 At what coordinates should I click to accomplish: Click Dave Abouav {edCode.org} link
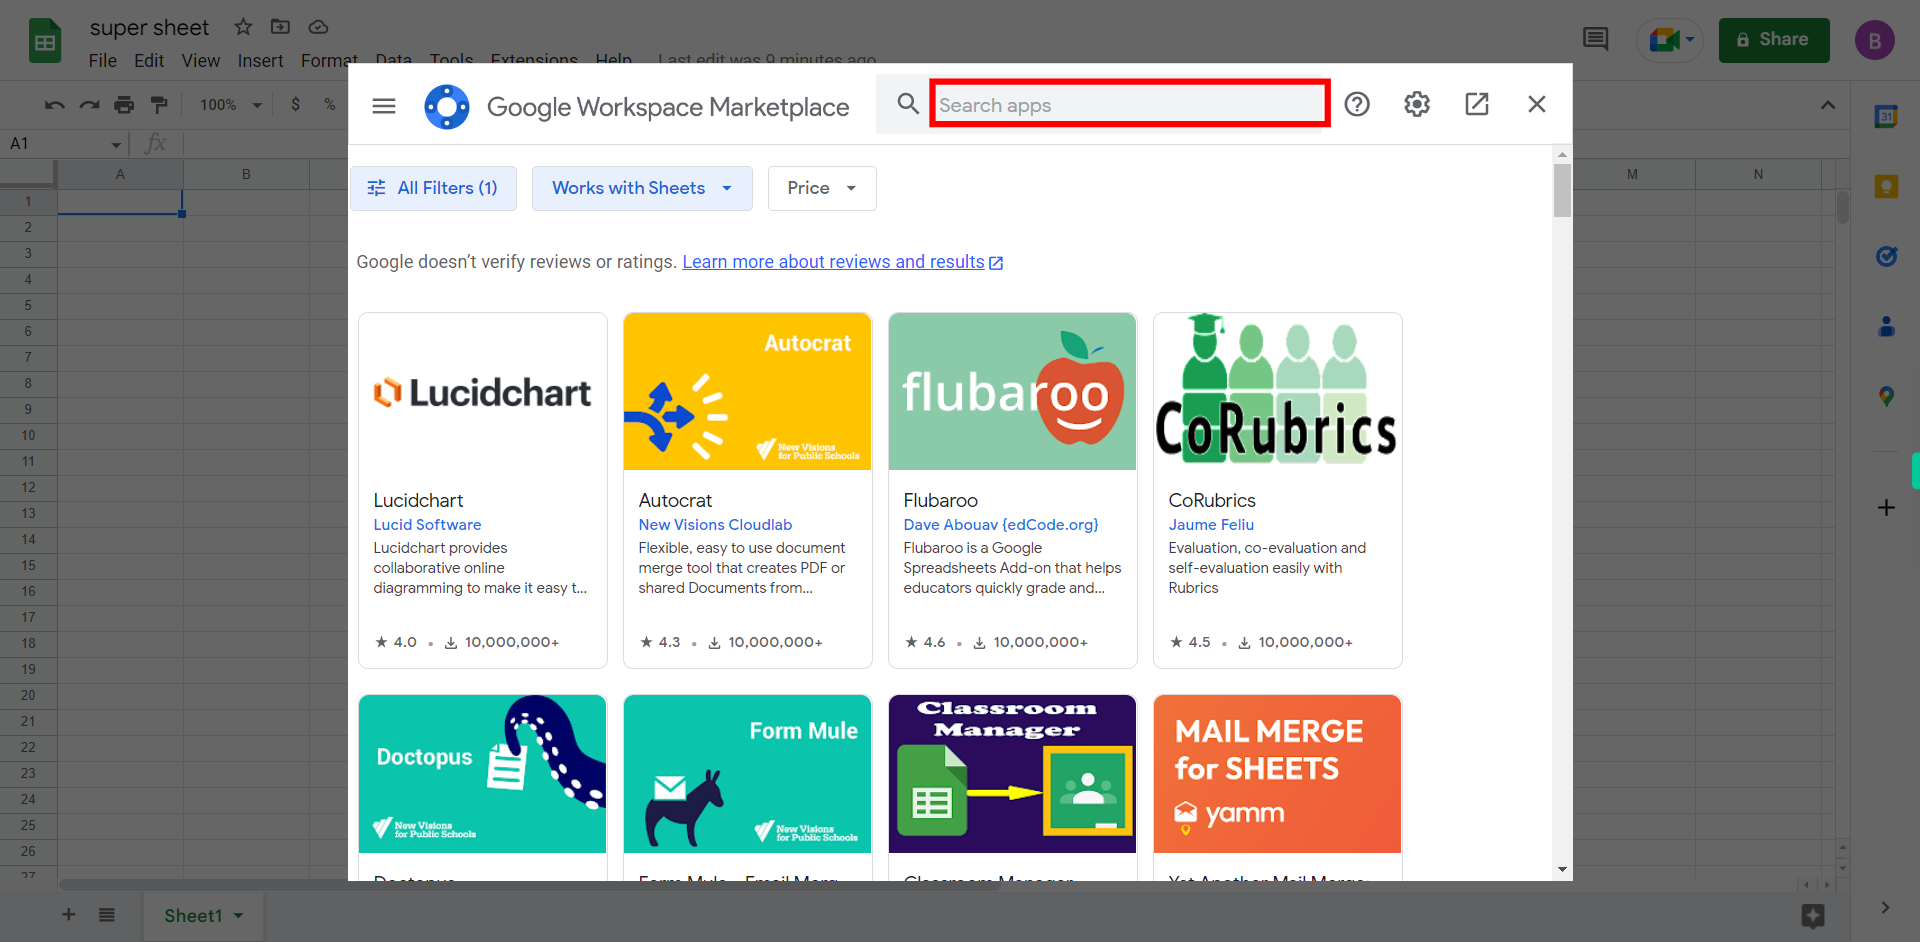pos(1001,525)
